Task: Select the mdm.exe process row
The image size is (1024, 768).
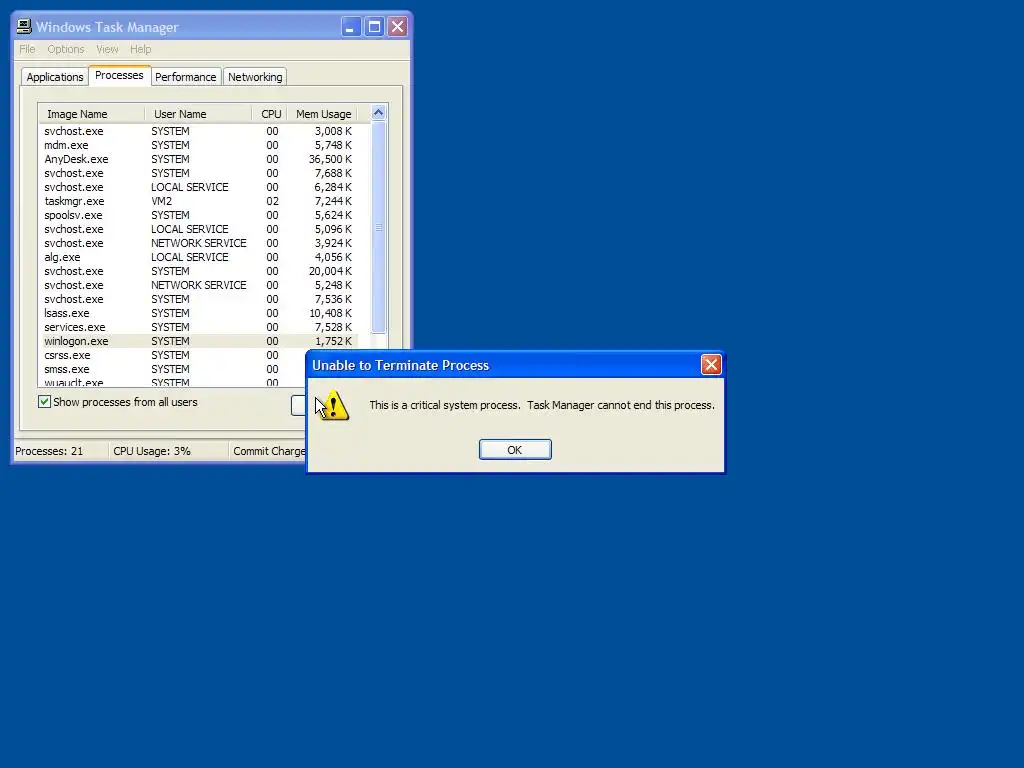Action: 198,145
